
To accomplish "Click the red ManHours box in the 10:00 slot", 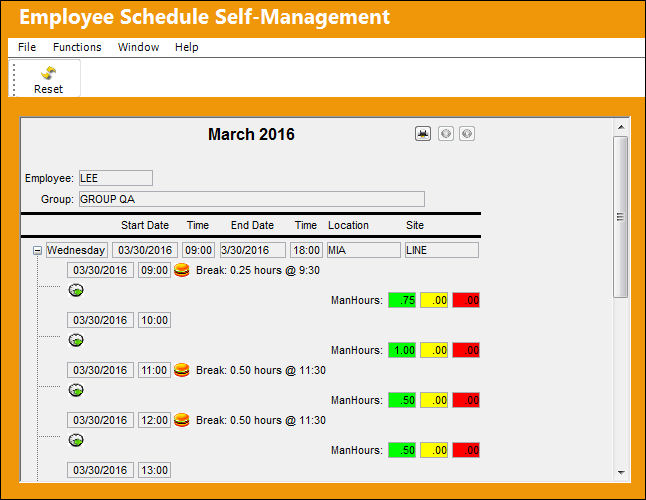I will click(x=466, y=350).
